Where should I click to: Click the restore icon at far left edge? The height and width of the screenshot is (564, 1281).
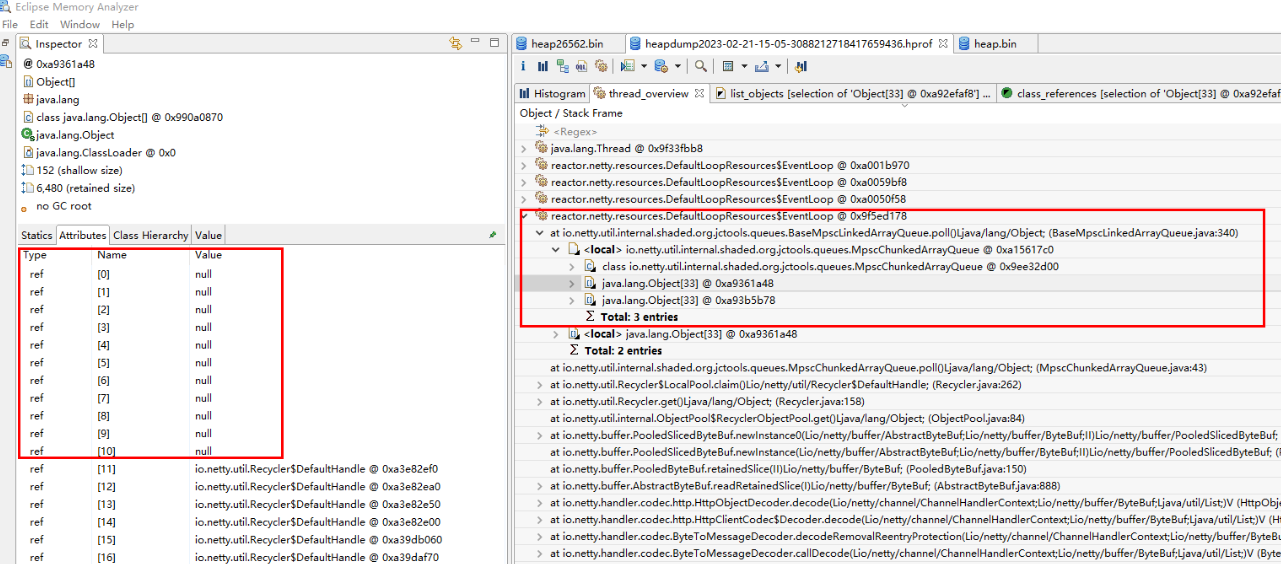tap(7, 43)
